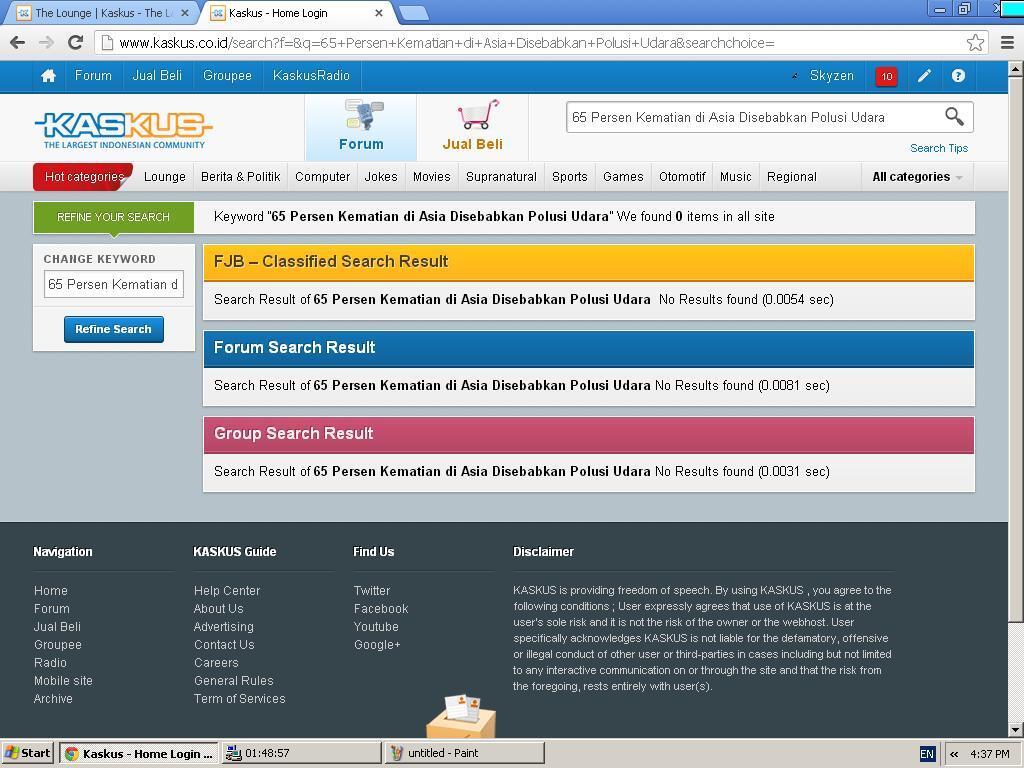
Task: Go back with the browser back arrow
Action: coord(18,43)
